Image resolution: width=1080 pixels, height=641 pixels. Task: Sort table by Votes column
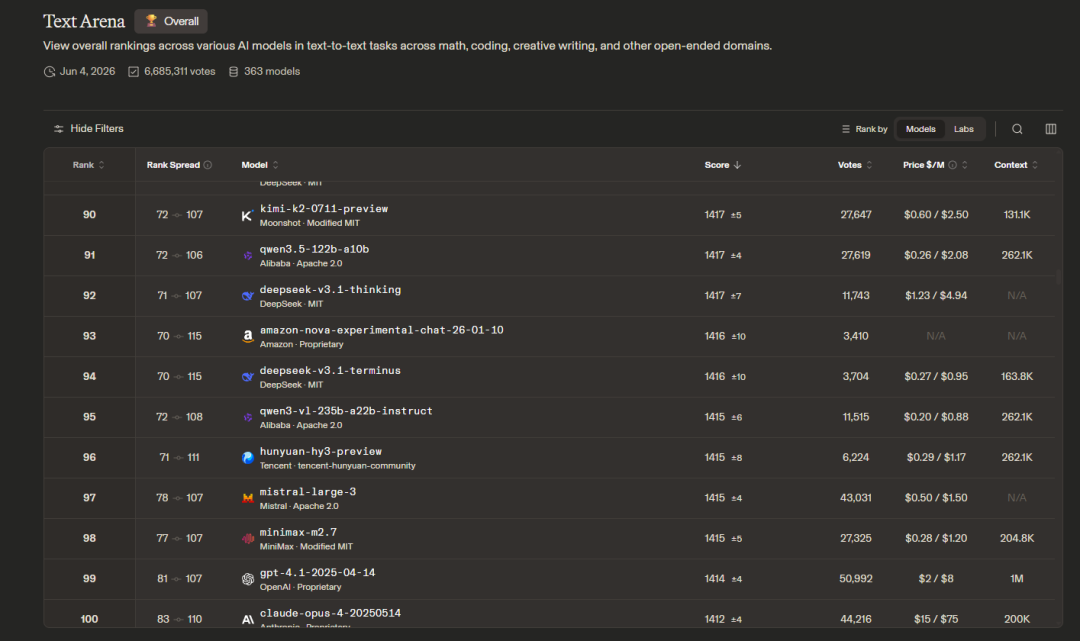pyautogui.click(x=855, y=165)
